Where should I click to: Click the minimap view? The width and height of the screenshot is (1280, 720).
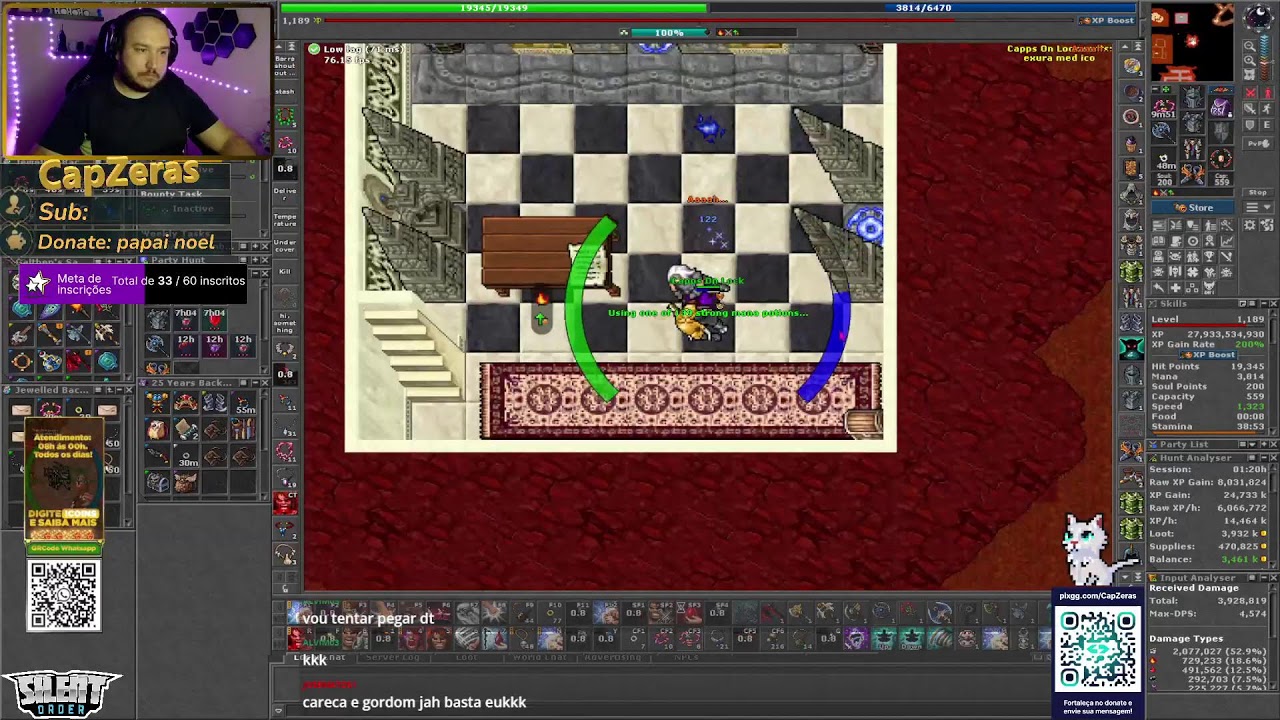pyautogui.click(x=1191, y=42)
